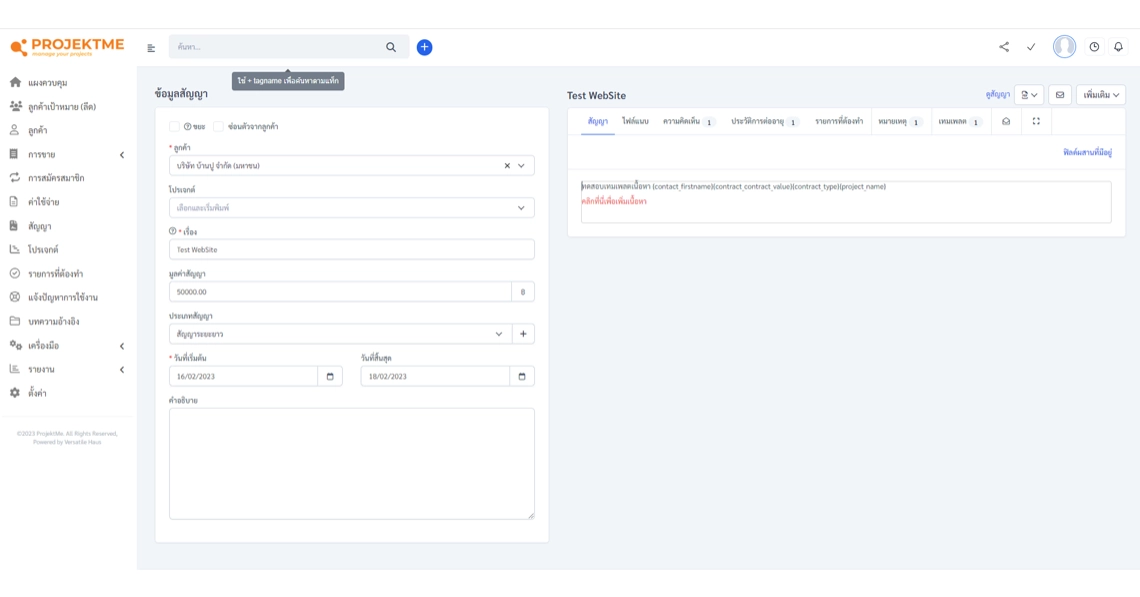Screen dimensions: 1140x597
Task: Switch to the ไฟล์แนบ attachments tab
Action: (x=635, y=122)
